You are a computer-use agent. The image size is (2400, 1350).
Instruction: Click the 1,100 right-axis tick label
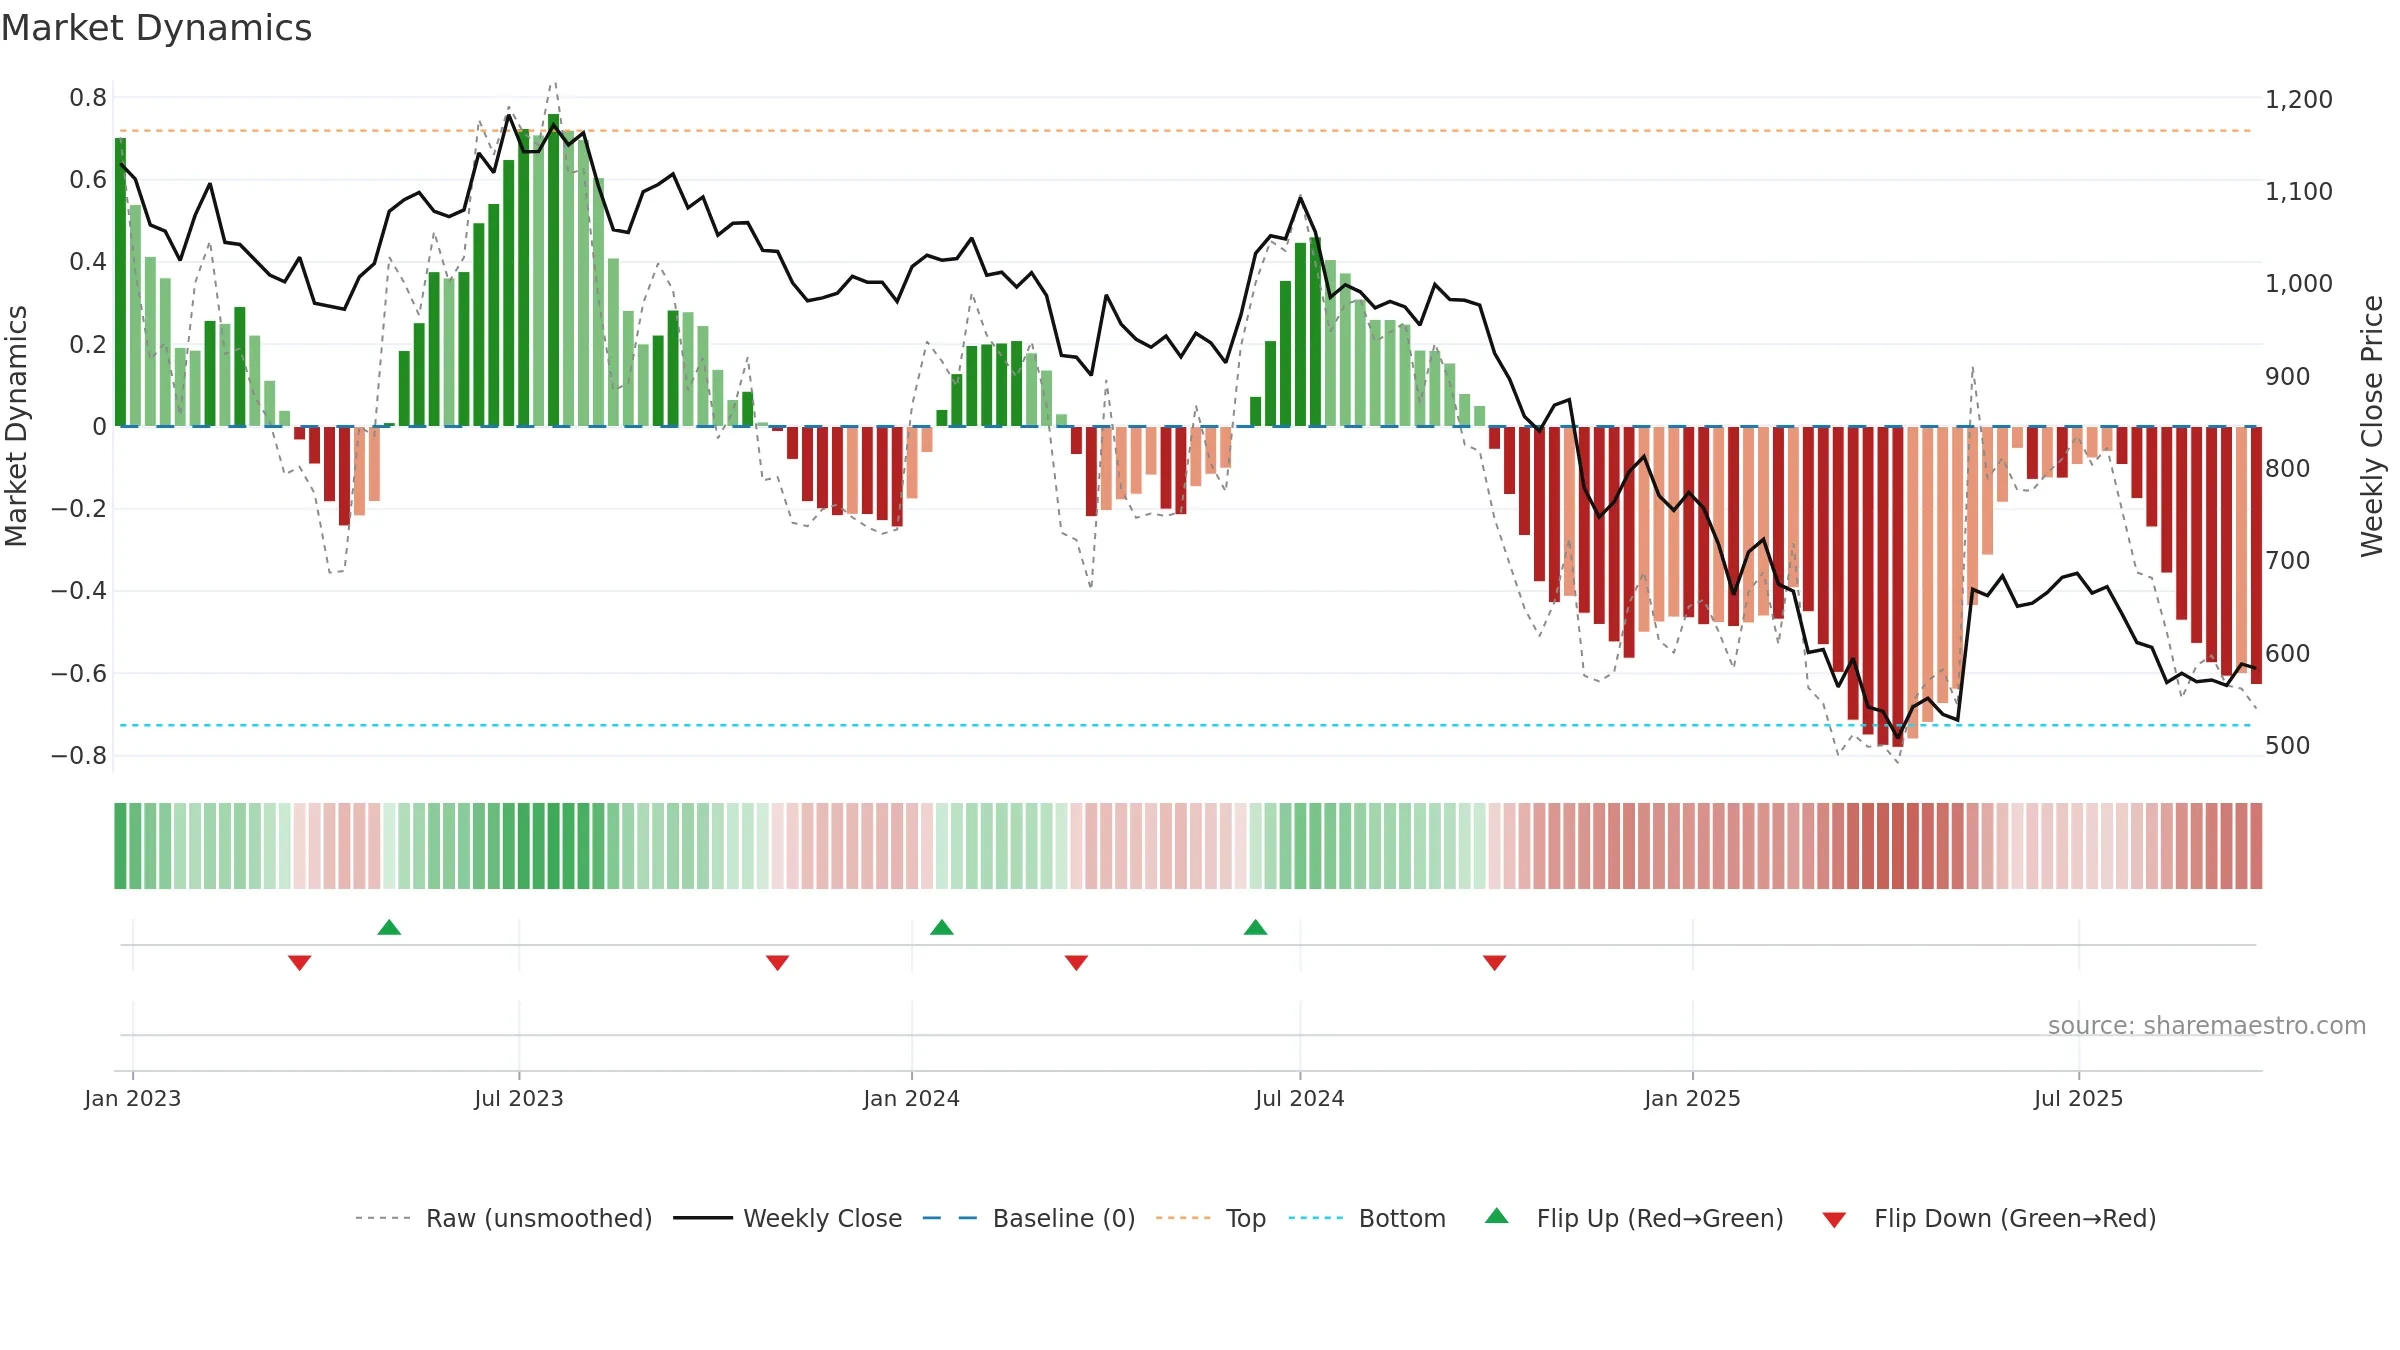click(2299, 191)
